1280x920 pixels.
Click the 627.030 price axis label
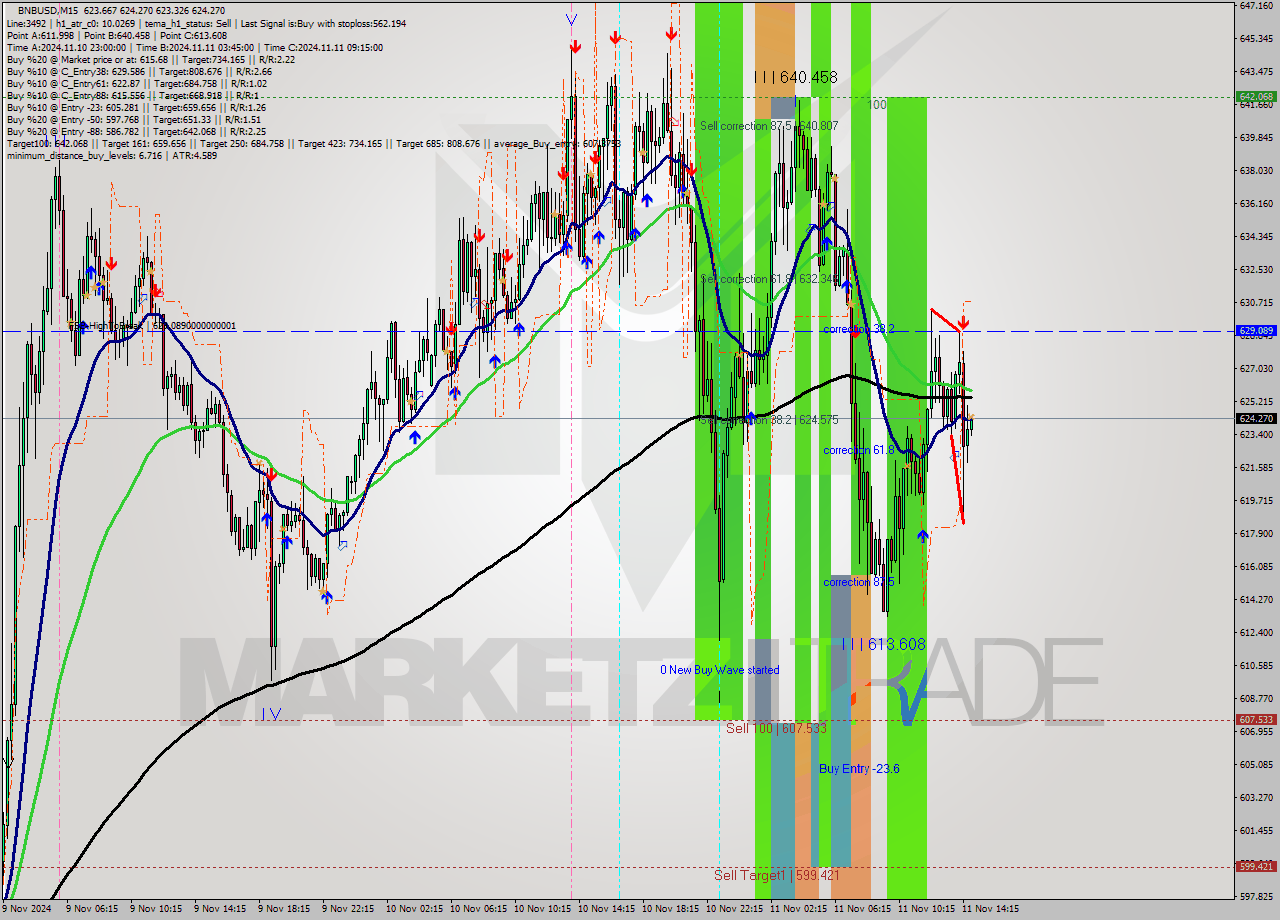pos(1256,368)
